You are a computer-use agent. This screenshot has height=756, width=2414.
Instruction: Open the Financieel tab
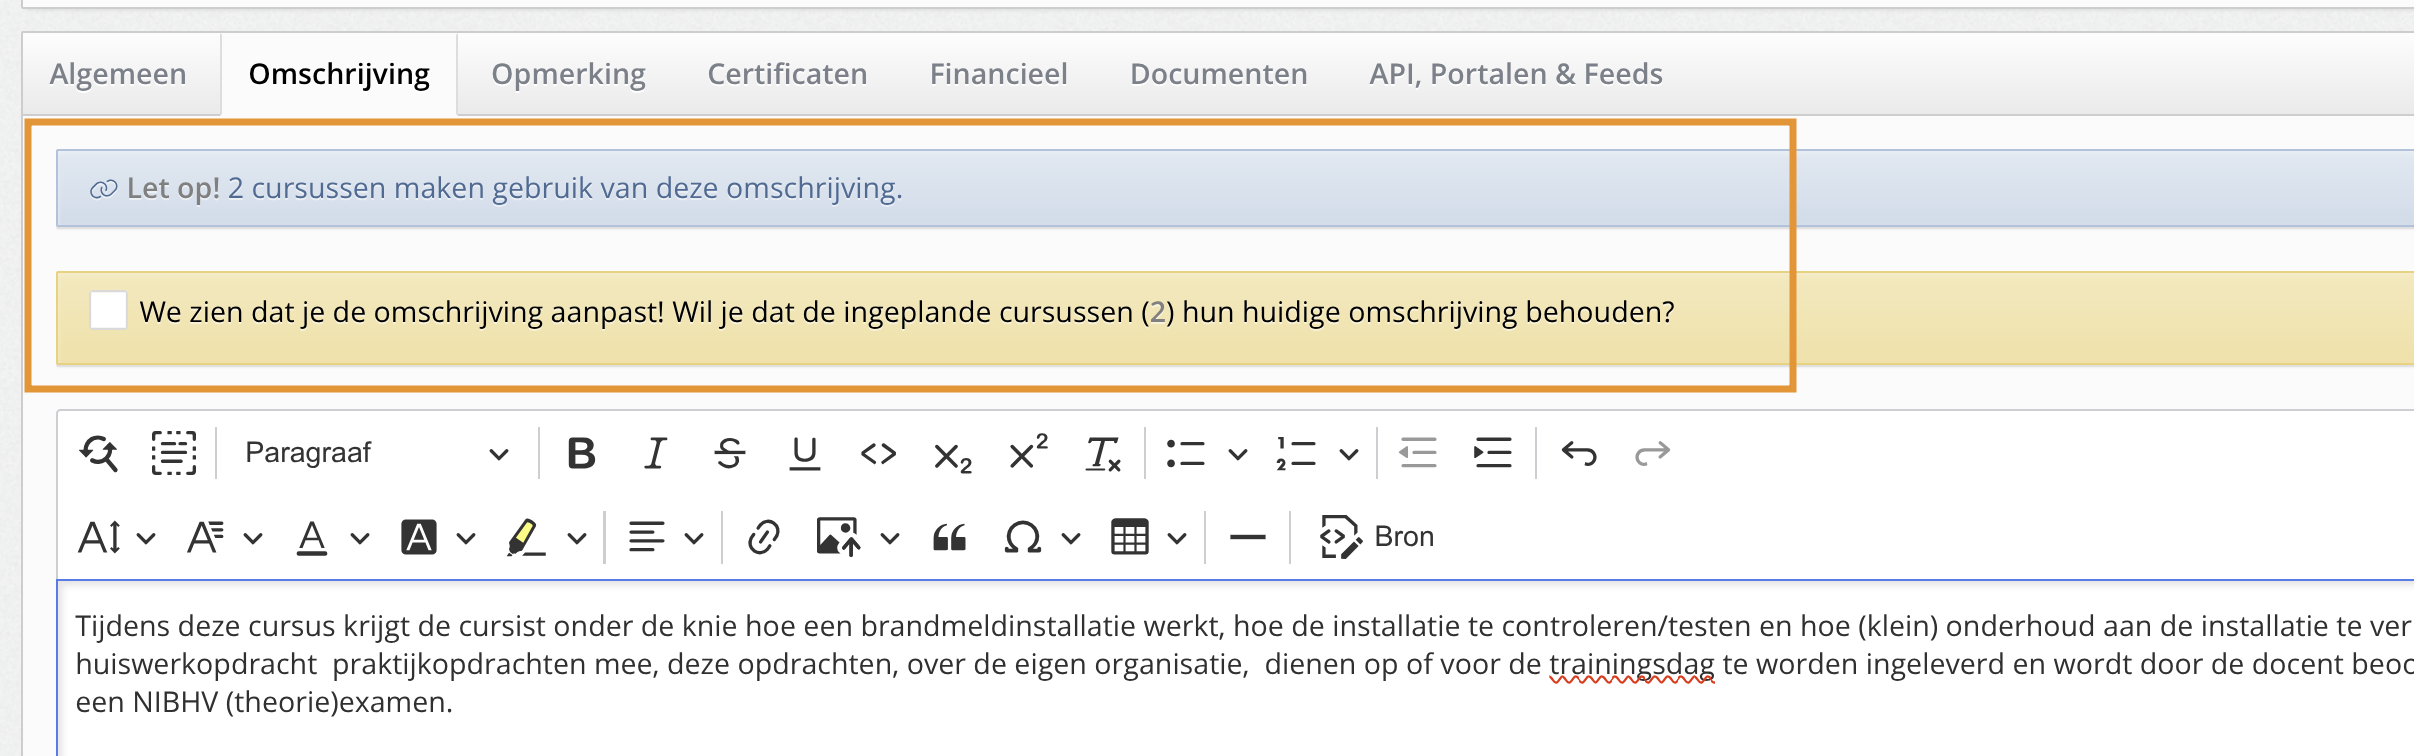tap(998, 74)
